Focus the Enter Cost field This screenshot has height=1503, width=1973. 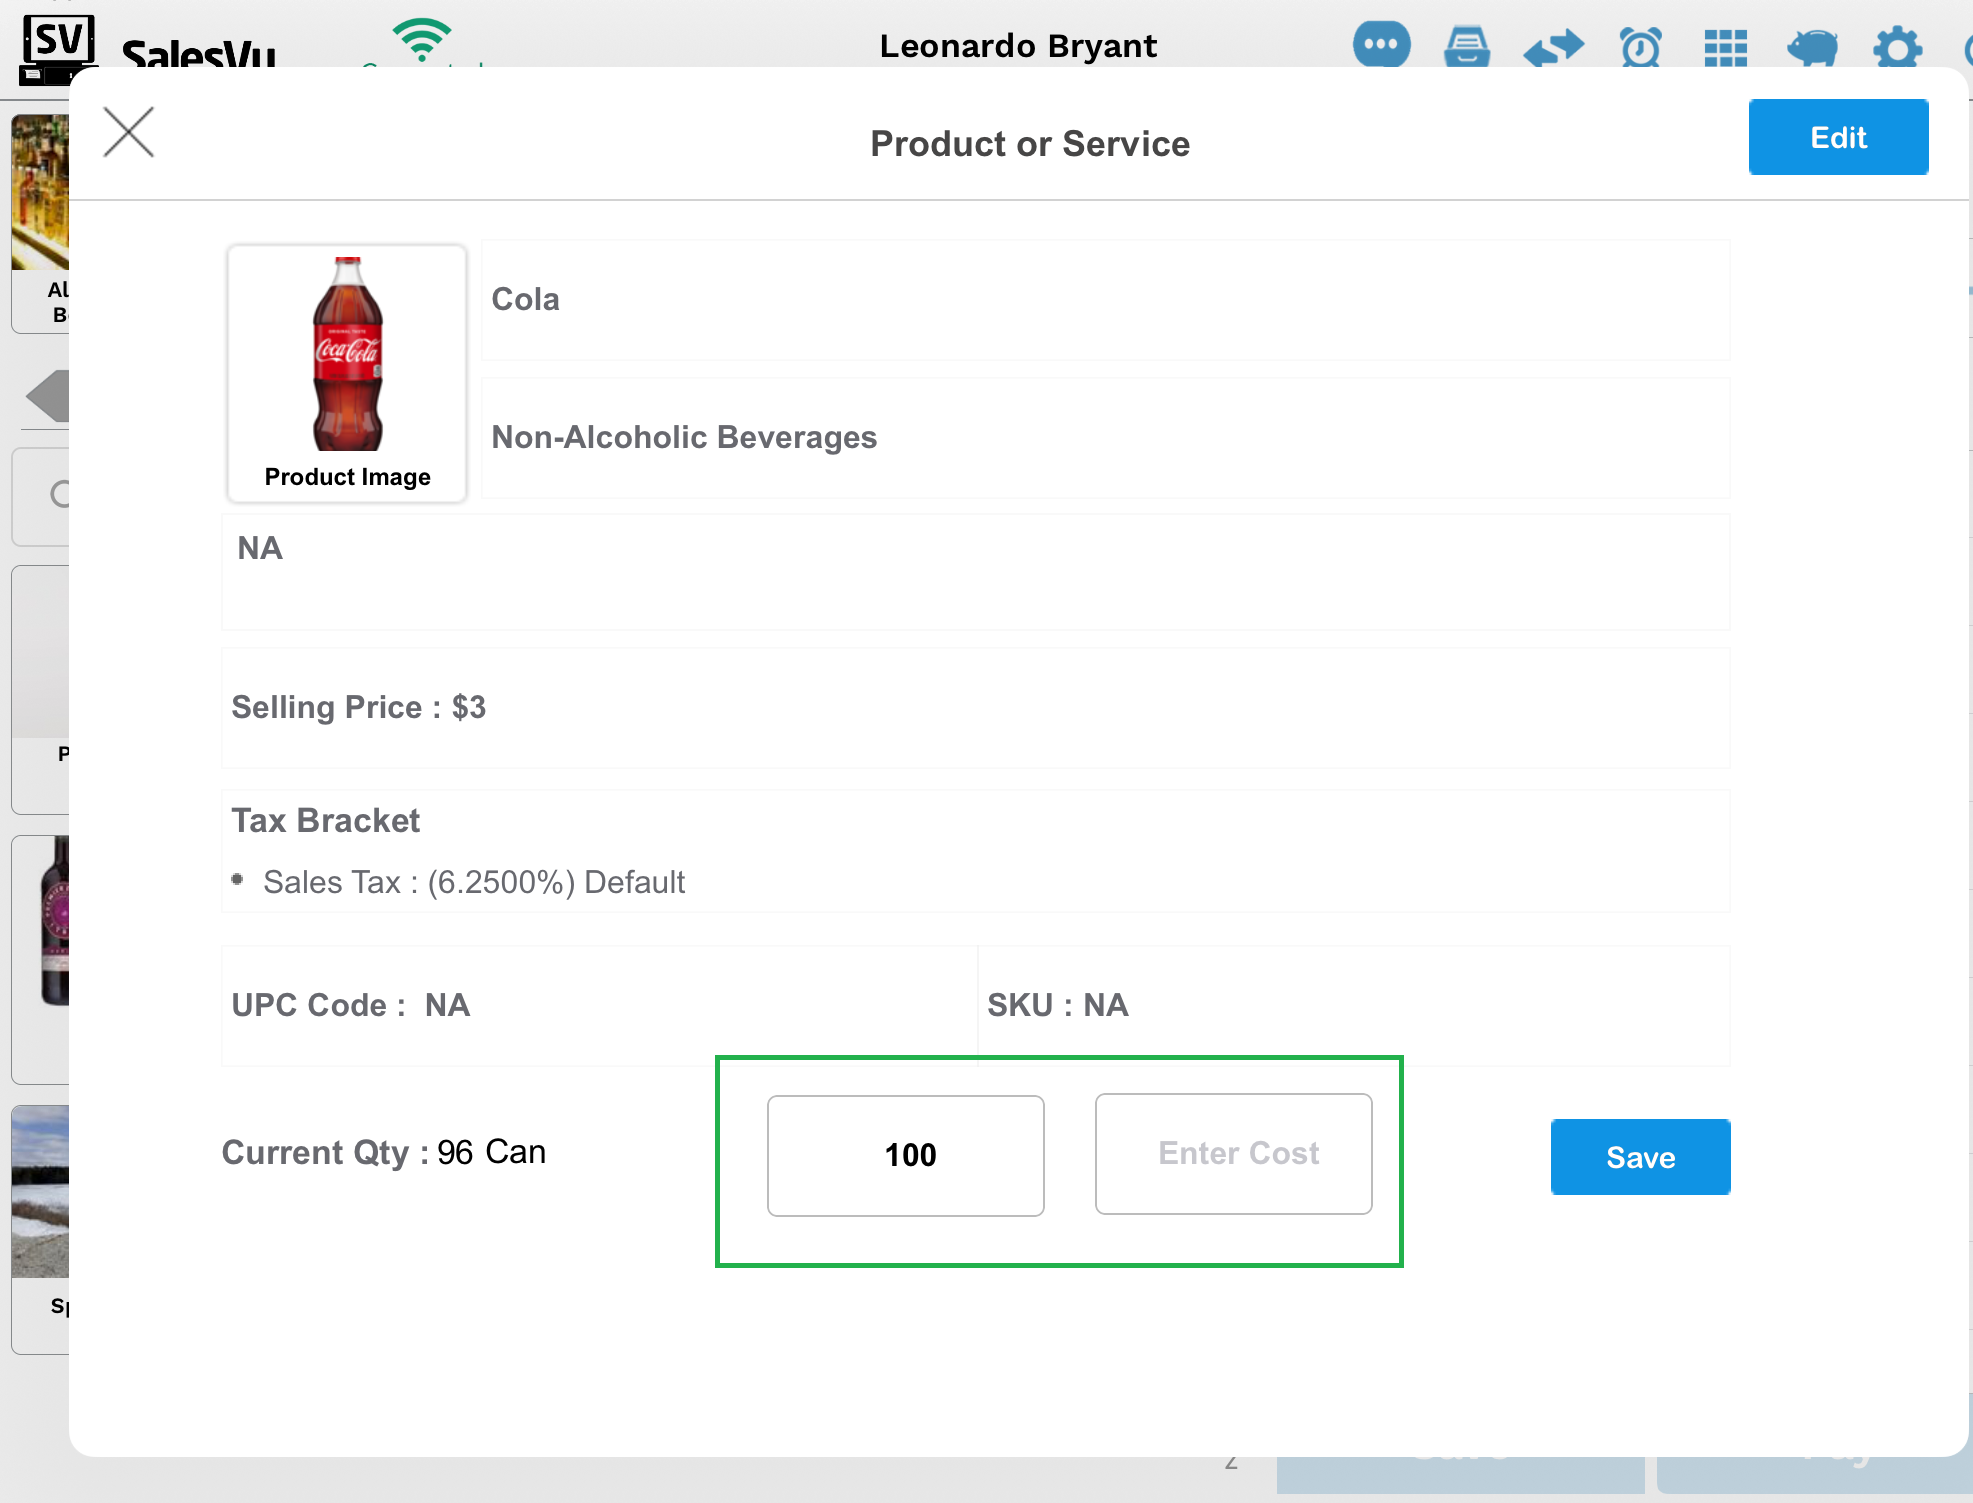point(1233,1154)
